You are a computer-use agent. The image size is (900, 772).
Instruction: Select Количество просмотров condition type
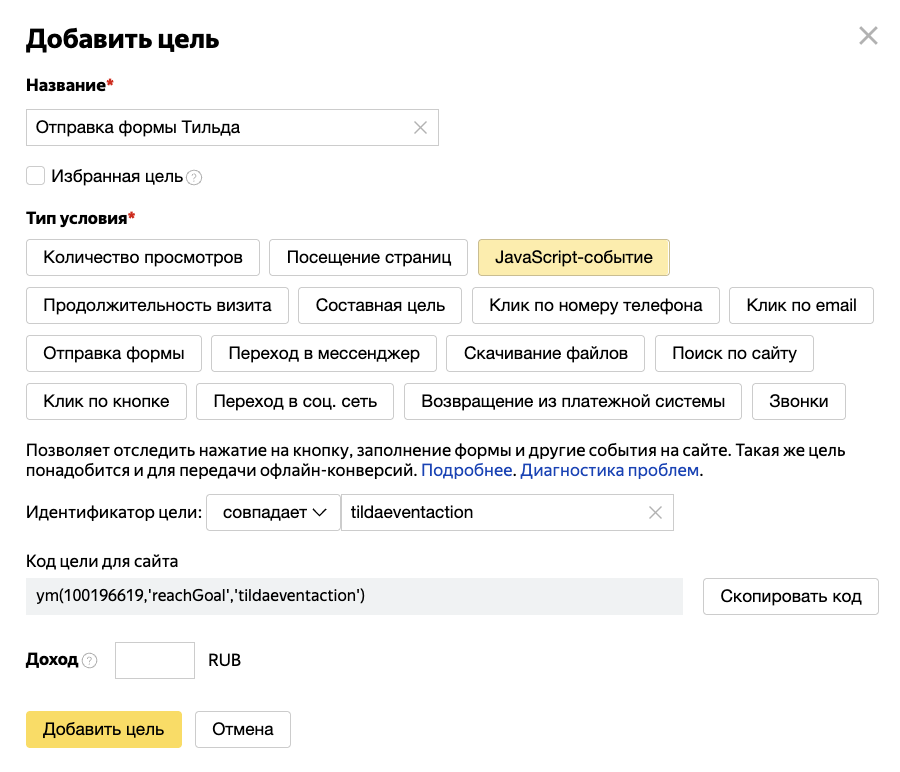(143, 257)
